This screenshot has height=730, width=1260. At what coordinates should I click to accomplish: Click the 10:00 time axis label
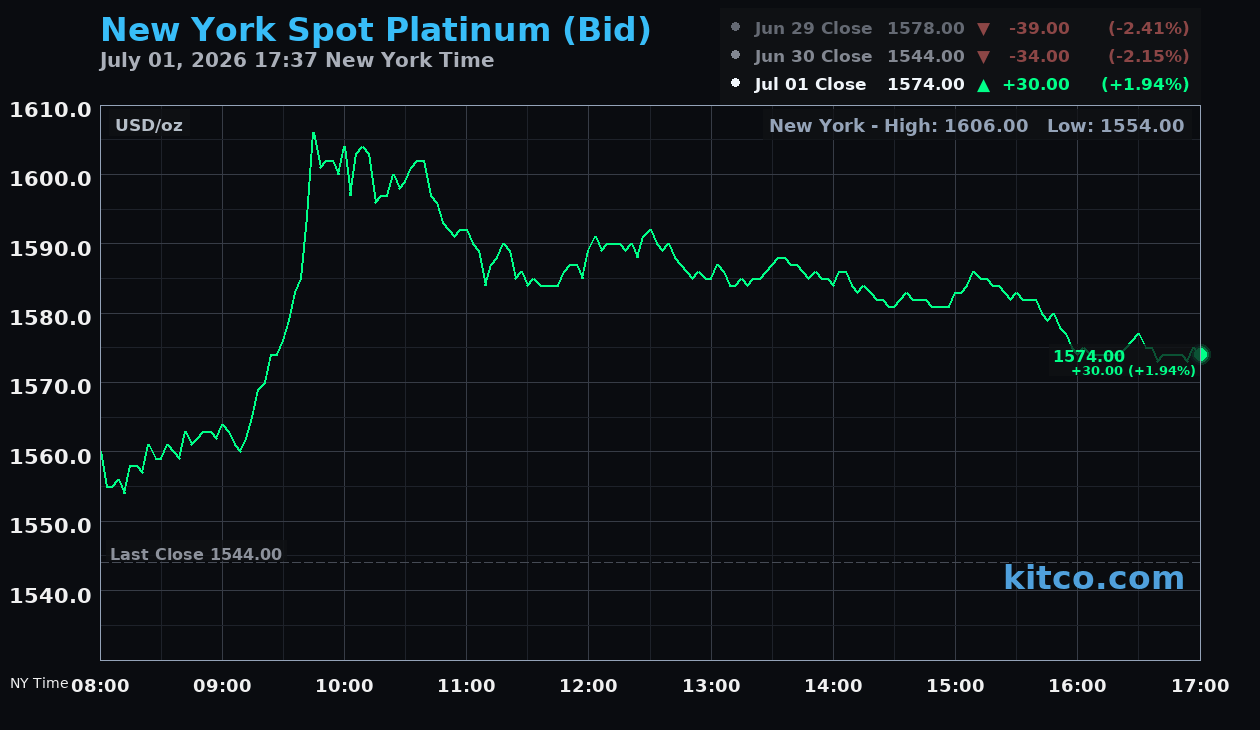pos(344,686)
